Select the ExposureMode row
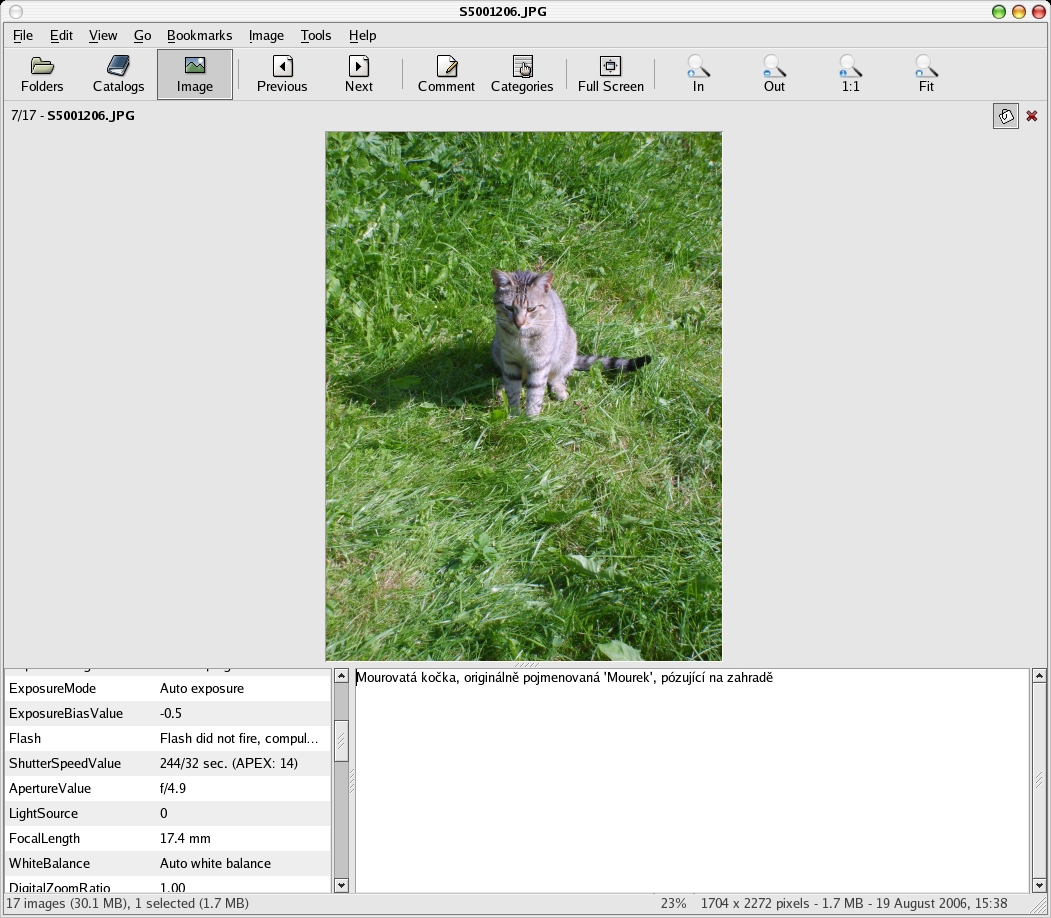Viewport: 1051px width, 918px height. pos(168,688)
